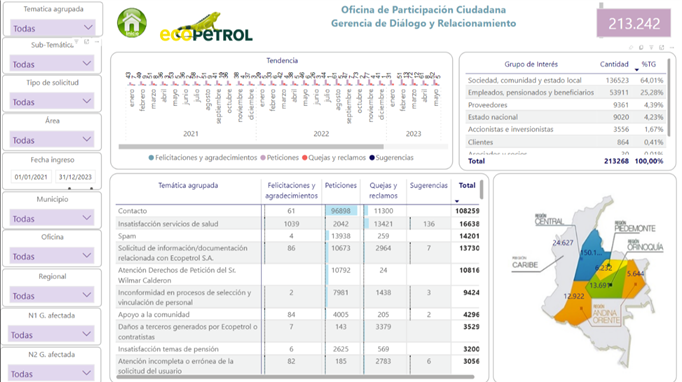This screenshot has width=682, height=382.
Task: Click highlighted Peticiones value 96898
Action: (x=341, y=211)
